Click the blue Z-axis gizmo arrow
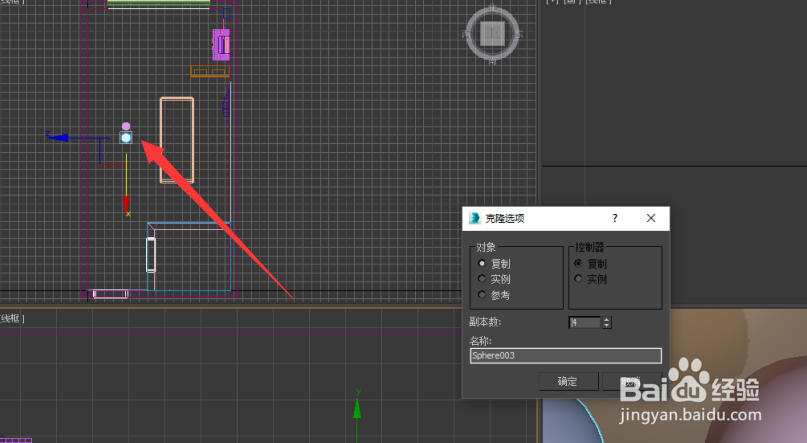This screenshot has height=443, width=807. [x=58, y=137]
